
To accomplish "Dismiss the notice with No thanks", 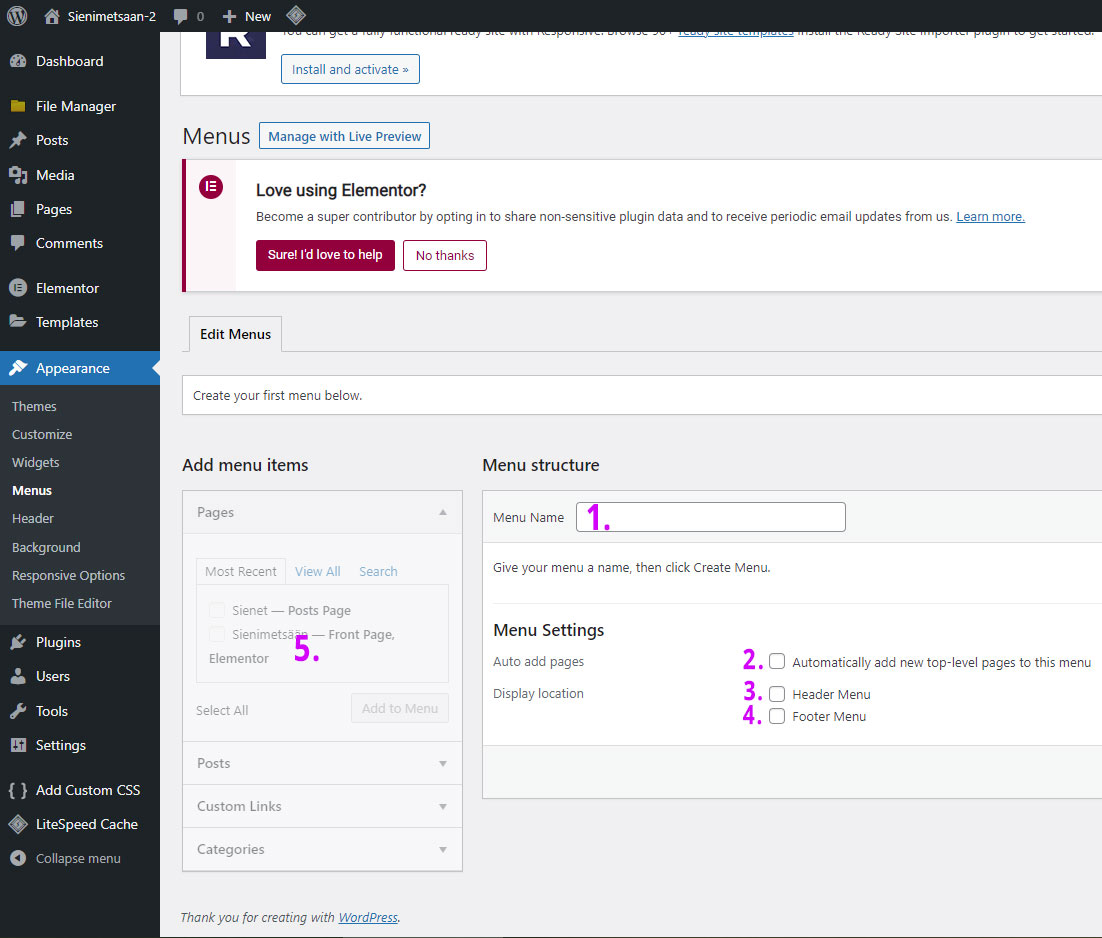I will [445, 256].
